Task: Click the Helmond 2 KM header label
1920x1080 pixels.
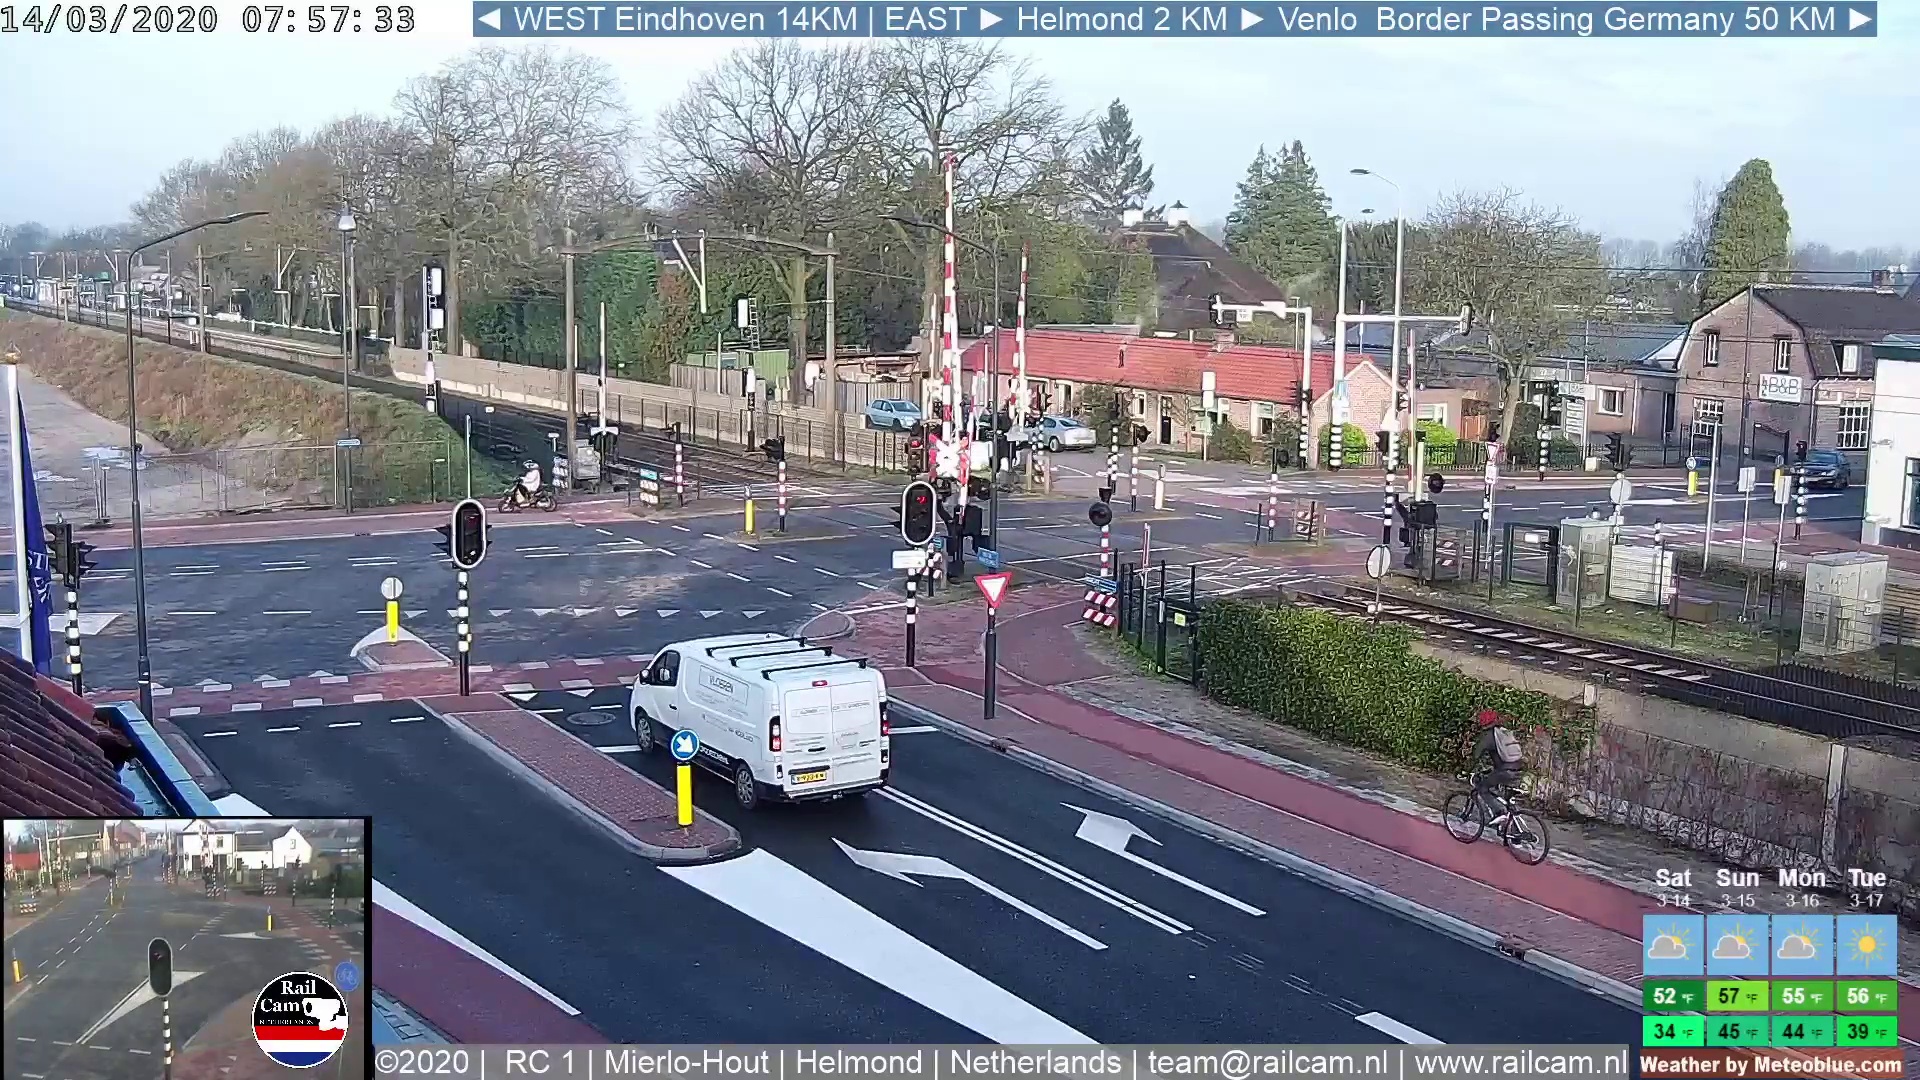Action: click(1121, 19)
